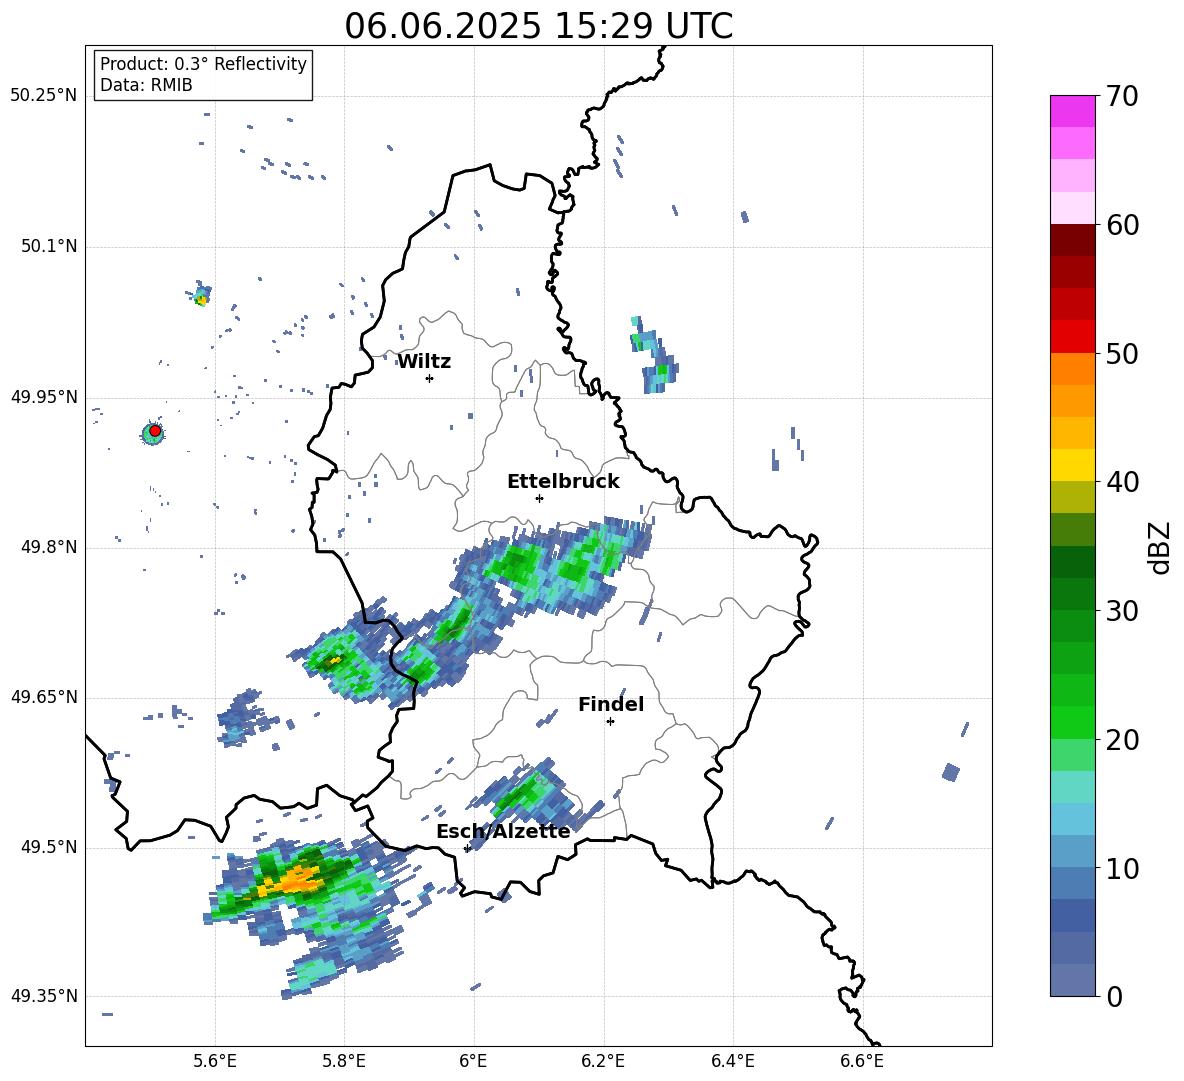Click the 49.5°N latitude label
Screen dimensions: 1184x1081
point(49,847)
